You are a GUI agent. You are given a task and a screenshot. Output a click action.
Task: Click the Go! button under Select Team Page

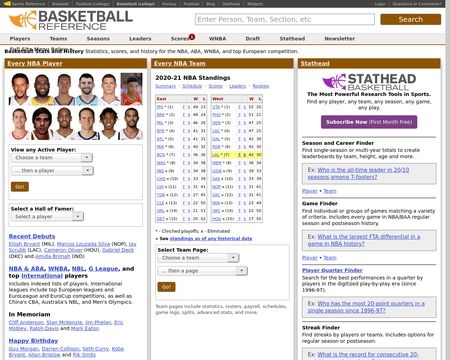coord(166,287)
